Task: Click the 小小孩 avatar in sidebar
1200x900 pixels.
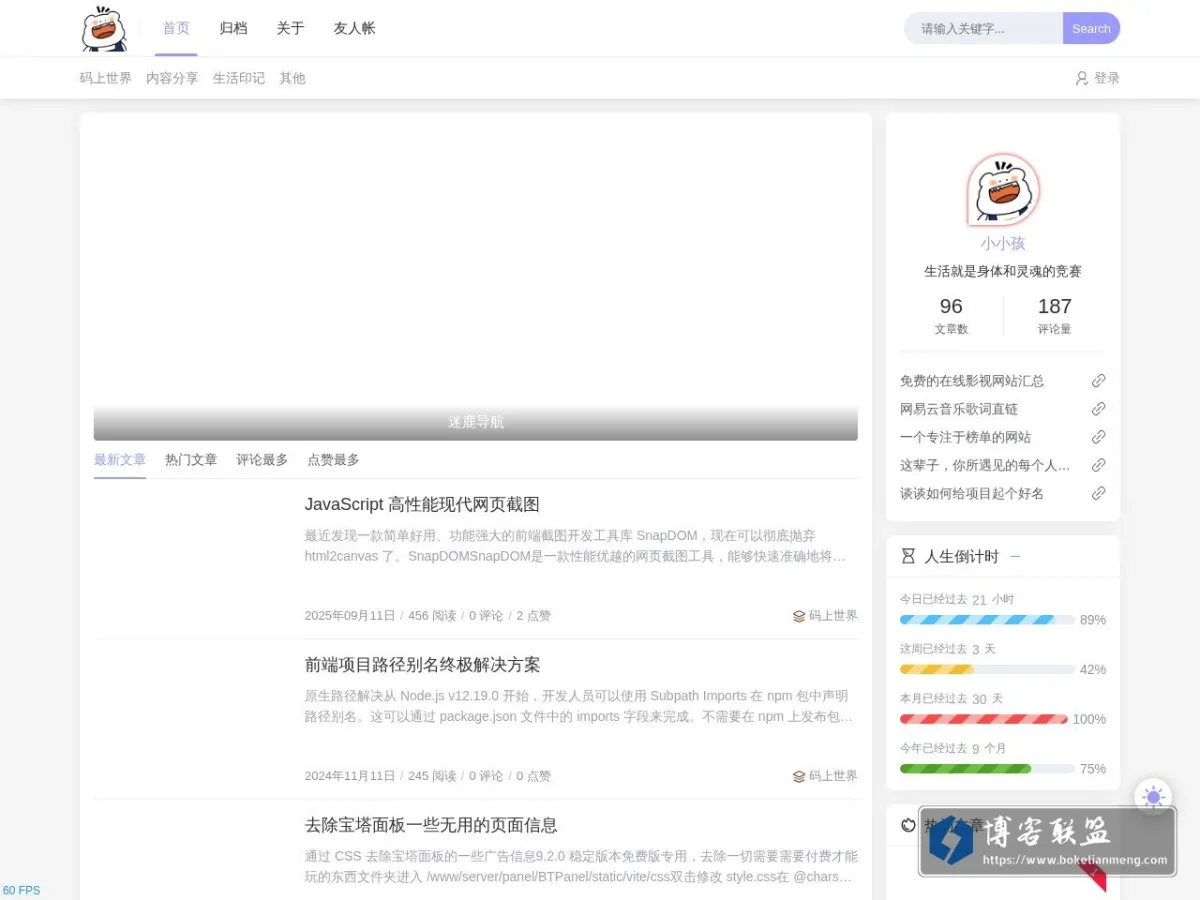Action: coord(1003,190)
